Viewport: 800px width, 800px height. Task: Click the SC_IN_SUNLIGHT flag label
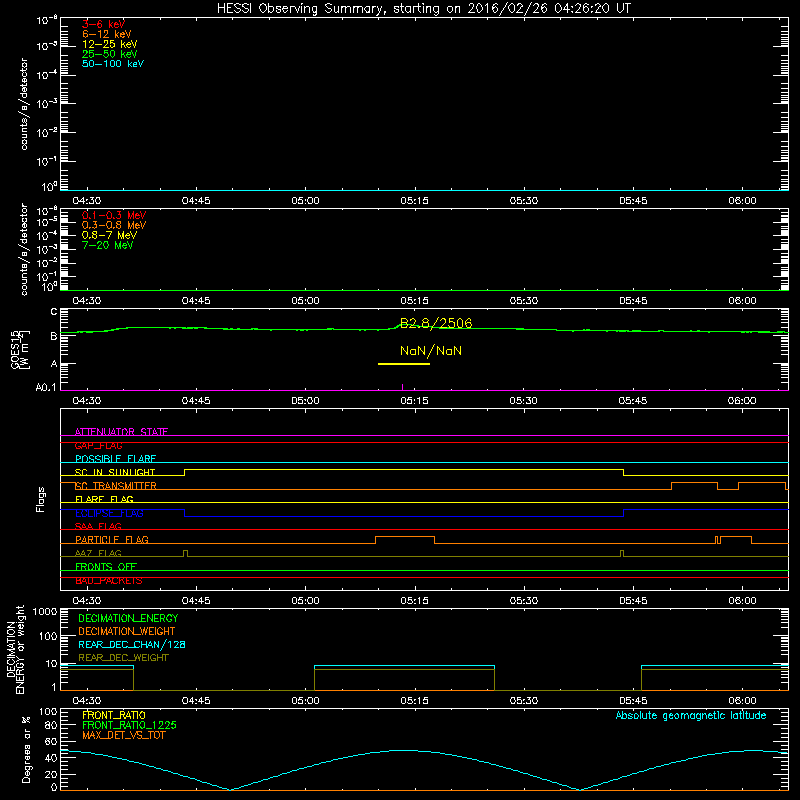coord(115,472)
